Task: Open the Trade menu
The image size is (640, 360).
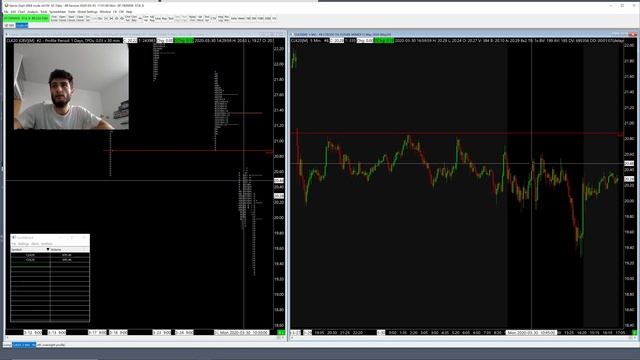Action: tap(71, 12)
